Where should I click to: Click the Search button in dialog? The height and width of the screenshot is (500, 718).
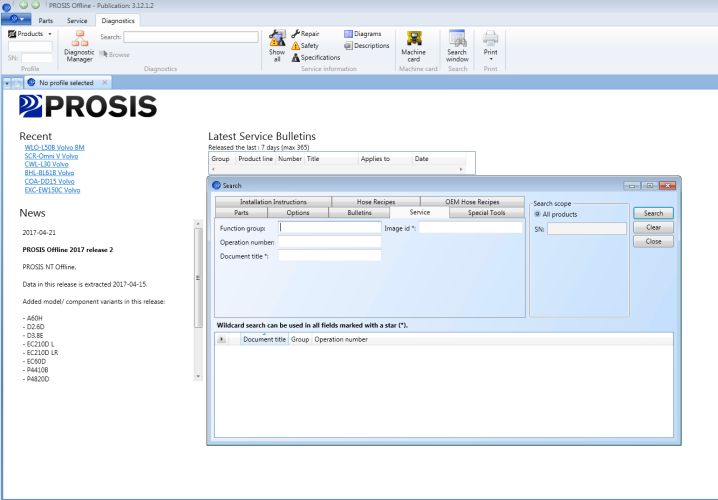653,213
